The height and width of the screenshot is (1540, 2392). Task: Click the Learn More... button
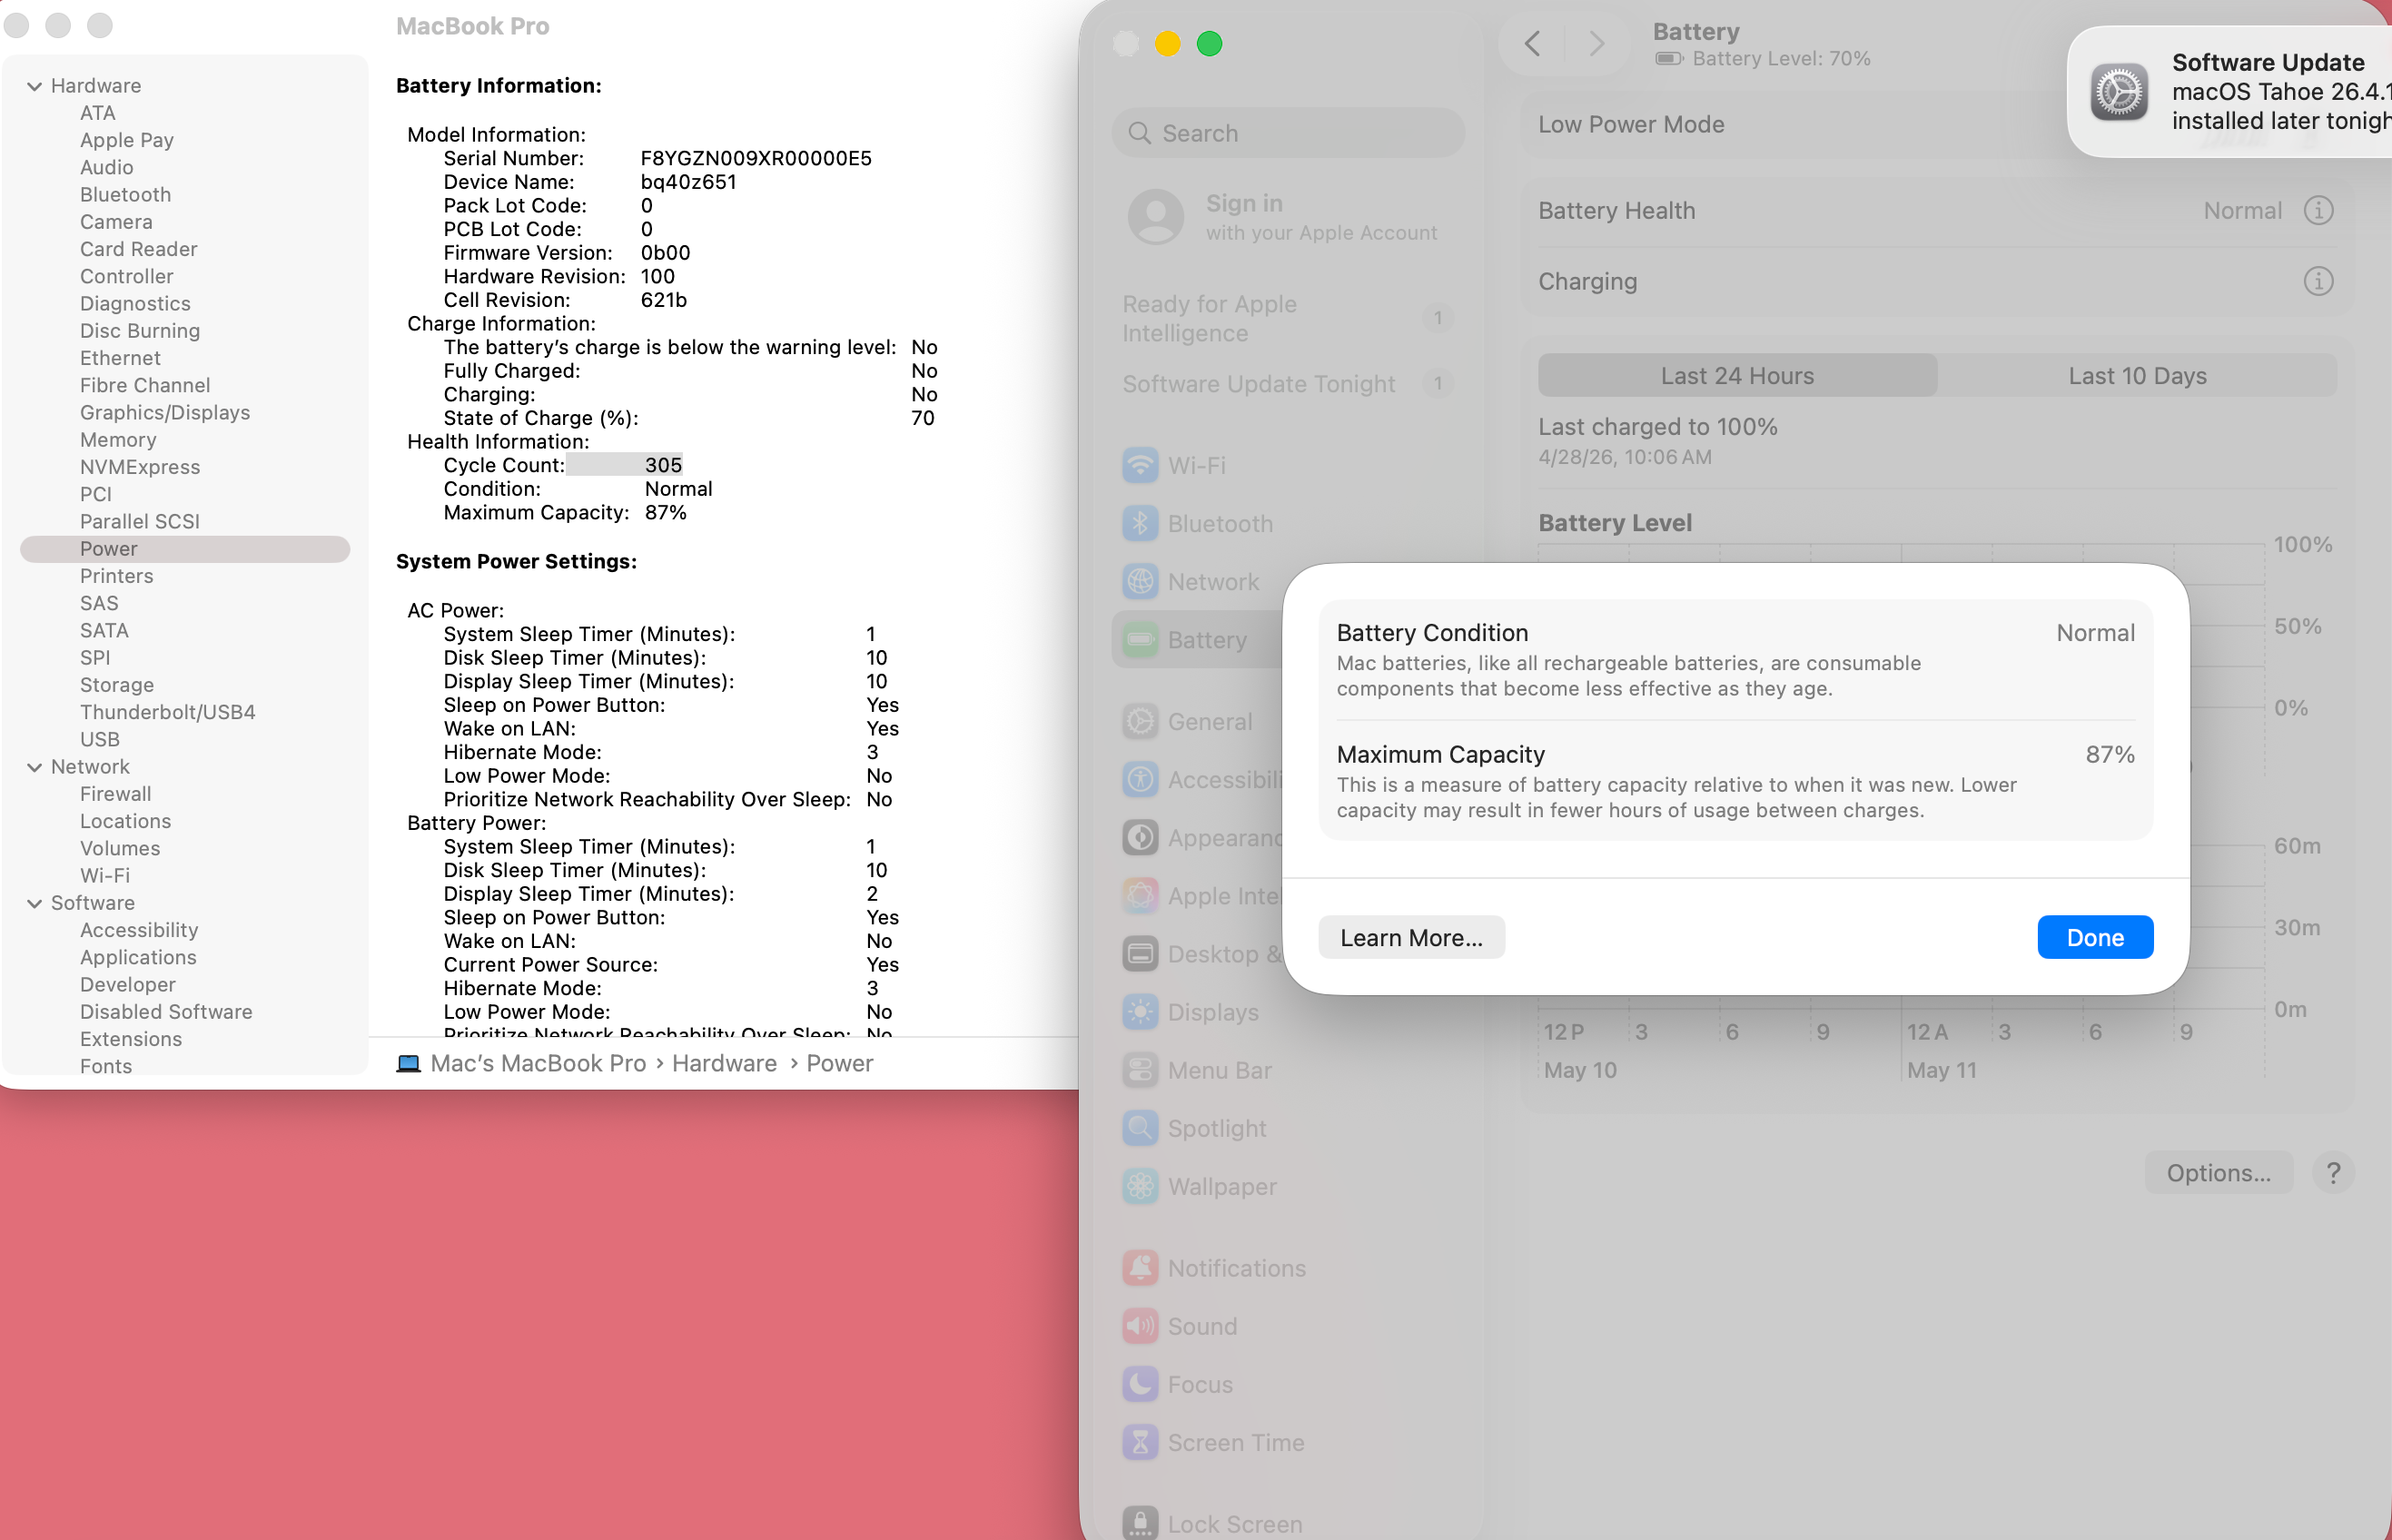click(x=1411, y=937)
